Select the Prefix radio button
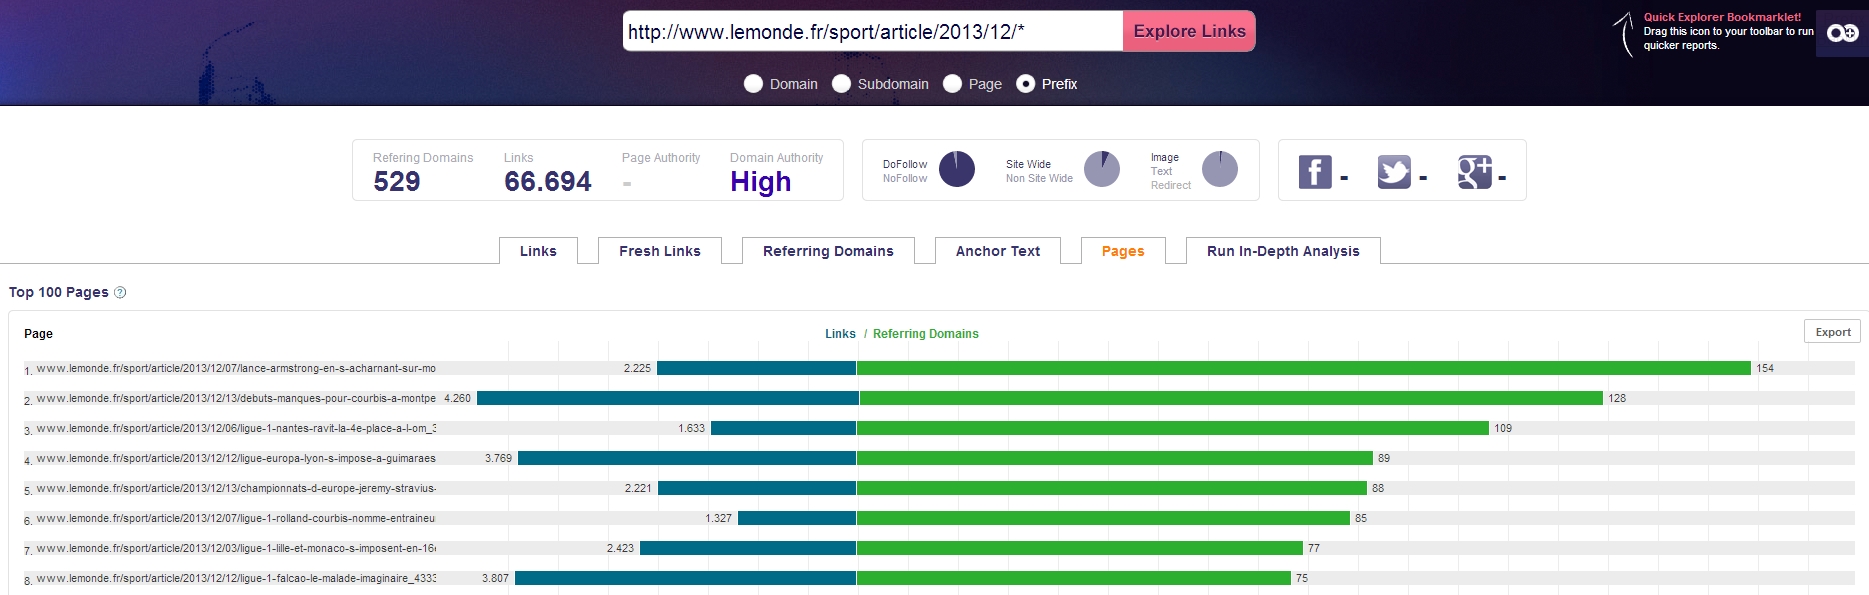This screenshot has height=595, width=1869. coord(1025,84)
